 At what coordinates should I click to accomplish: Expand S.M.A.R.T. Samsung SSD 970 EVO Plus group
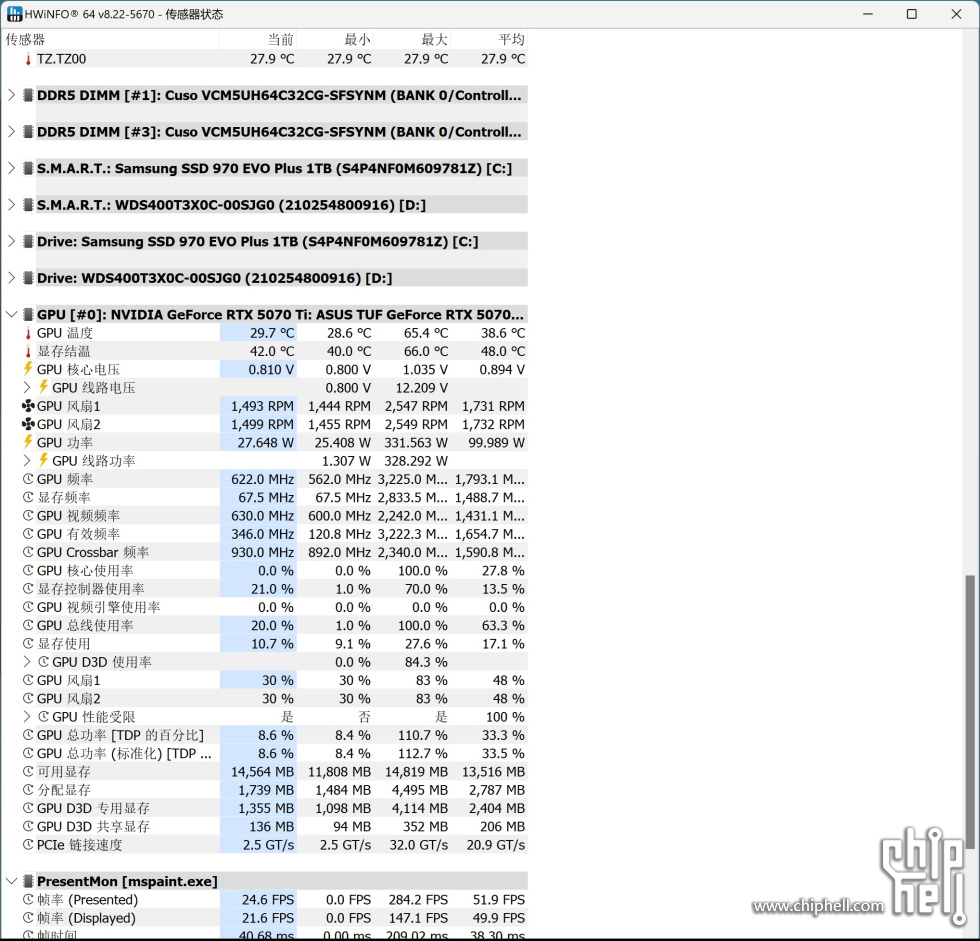[11, 168]
